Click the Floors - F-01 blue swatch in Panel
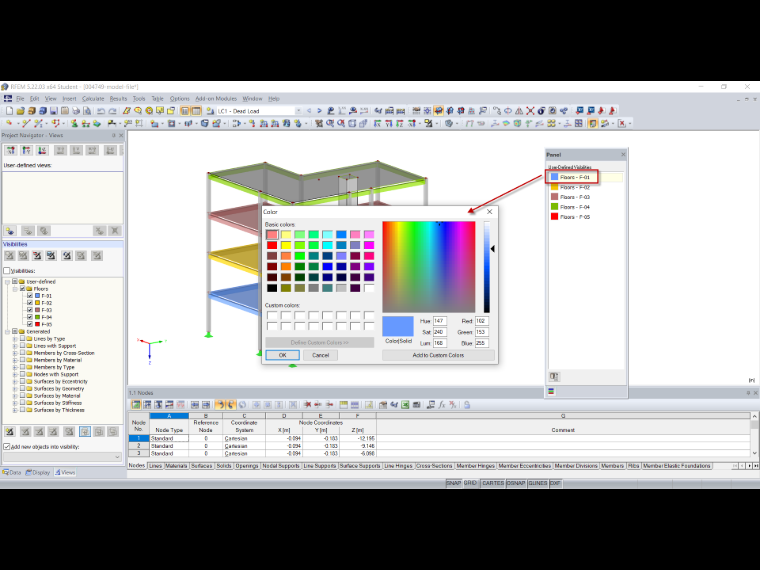Image resolution: width=760 pixels, height=570 pixels. click(x=554, y=177)
